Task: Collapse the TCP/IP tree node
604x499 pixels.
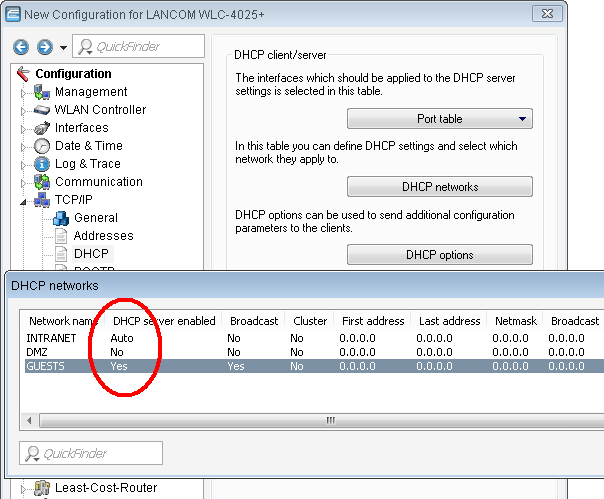Action: (x=25, y=200)
